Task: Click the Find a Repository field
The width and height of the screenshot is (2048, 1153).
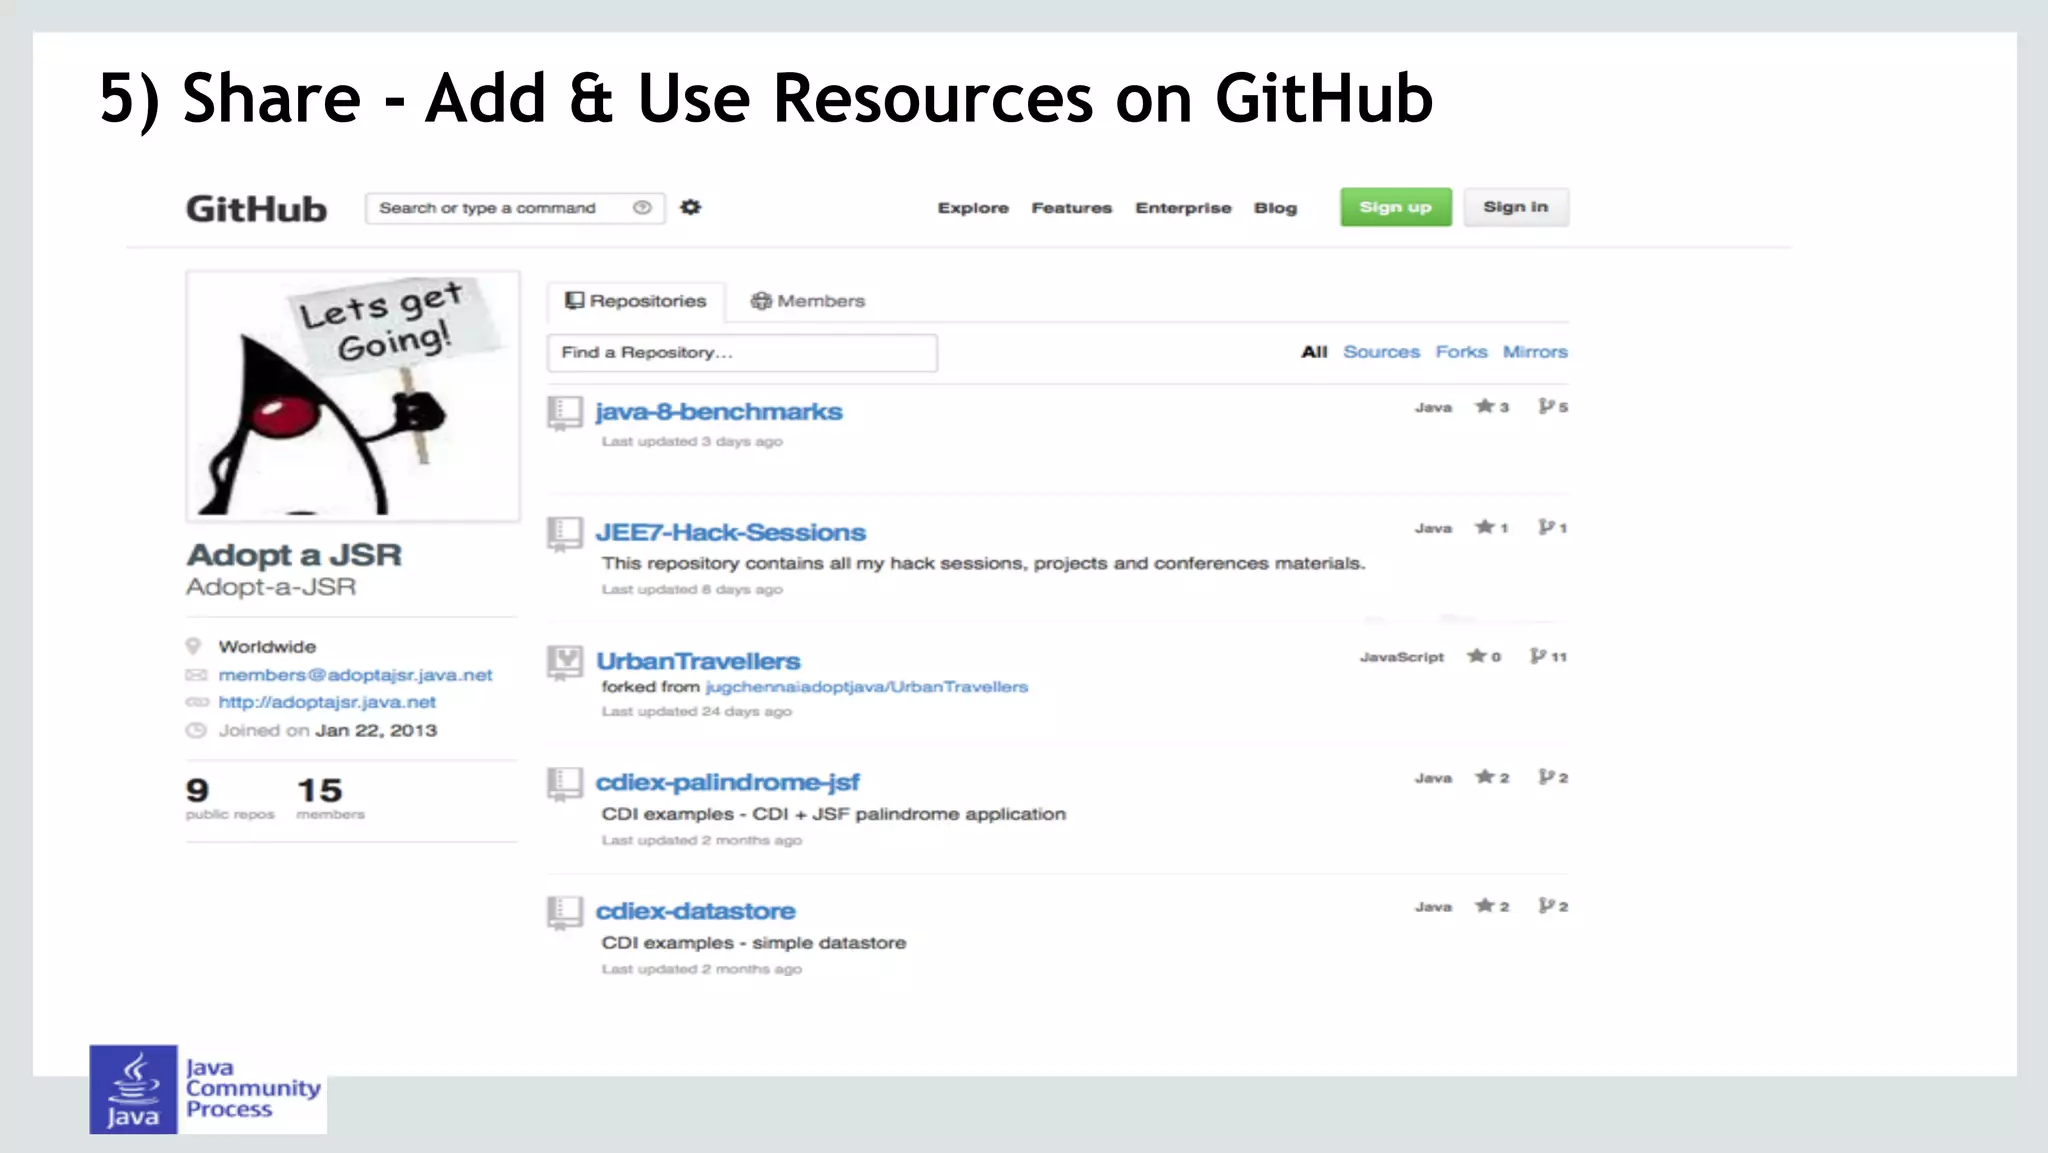Action: (742, 353)
